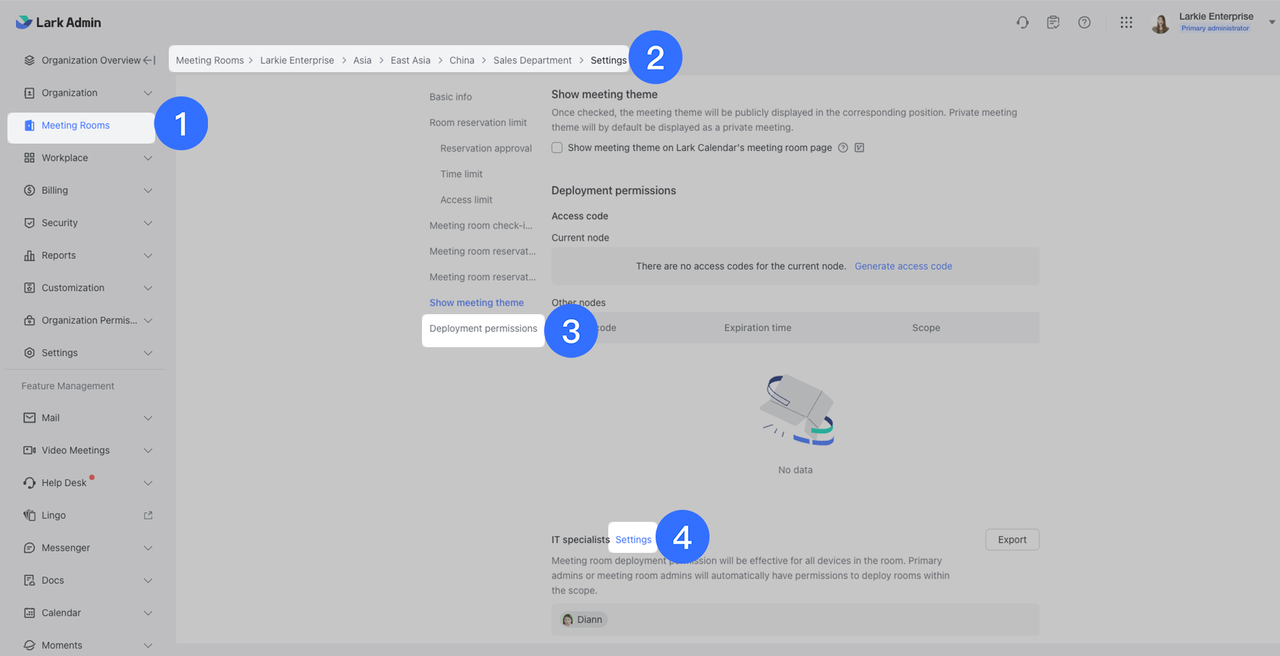
Task: Click the Generate access code link
Action: 903,266
